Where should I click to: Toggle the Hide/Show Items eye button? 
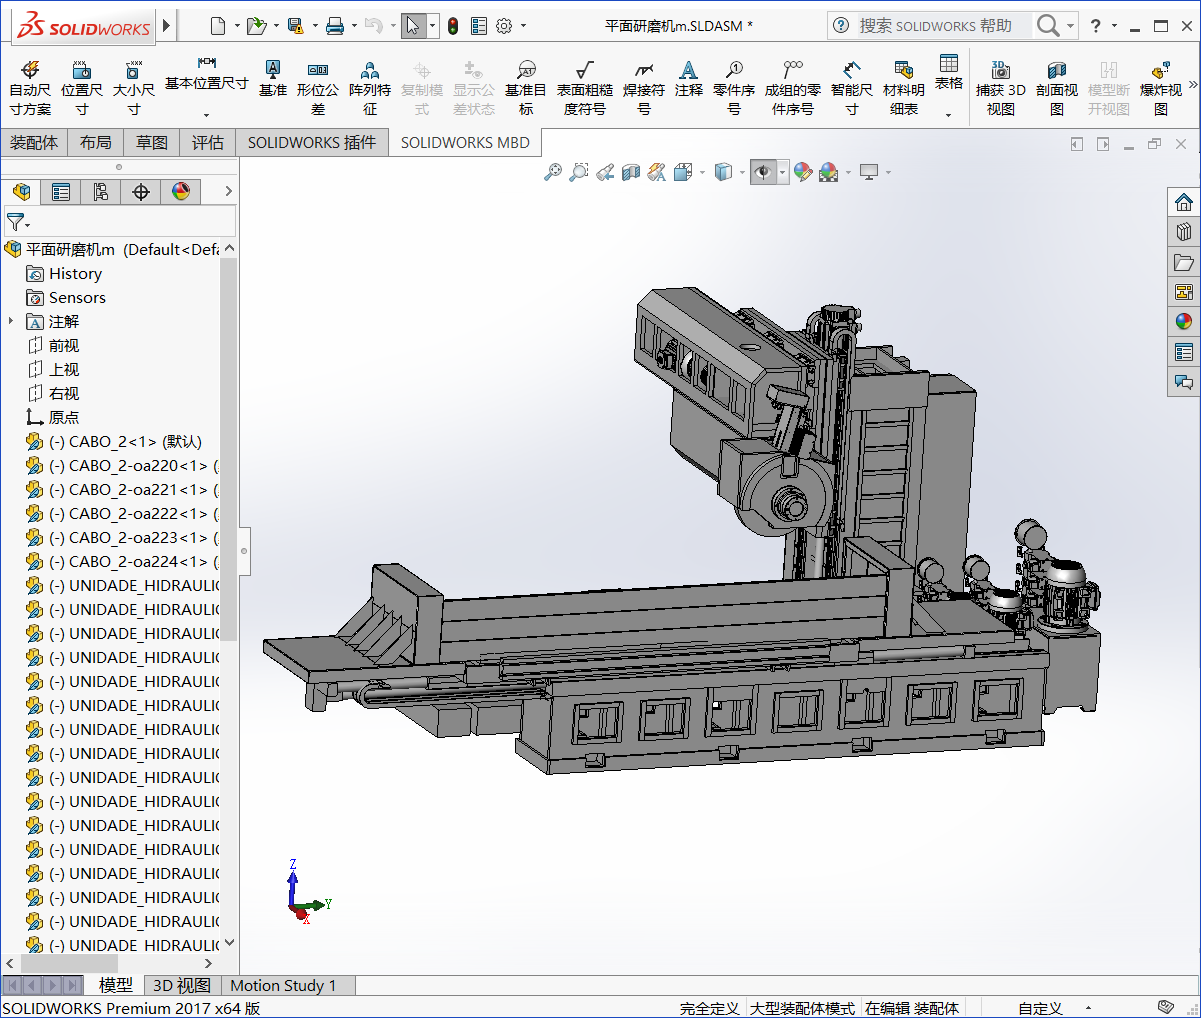765,171
